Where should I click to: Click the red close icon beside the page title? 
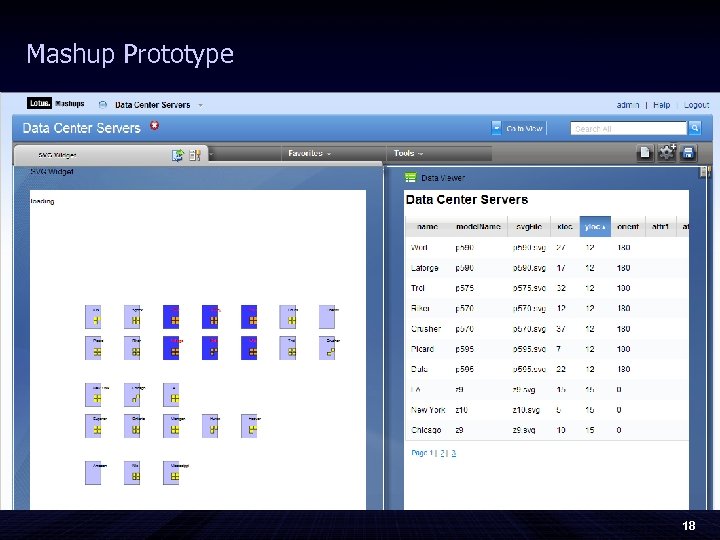[x=155, y=126]
